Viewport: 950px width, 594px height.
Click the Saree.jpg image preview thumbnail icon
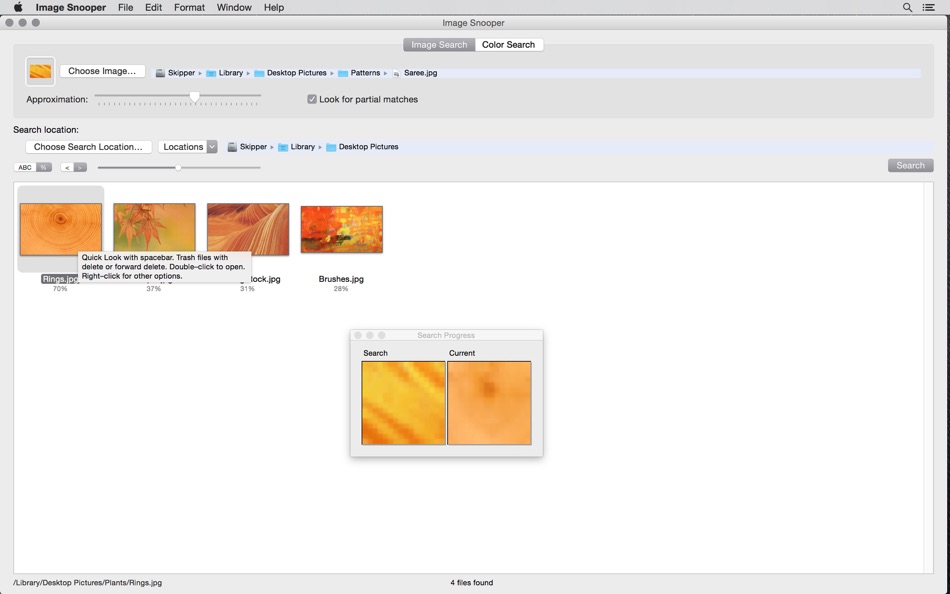tap(39, 71)
